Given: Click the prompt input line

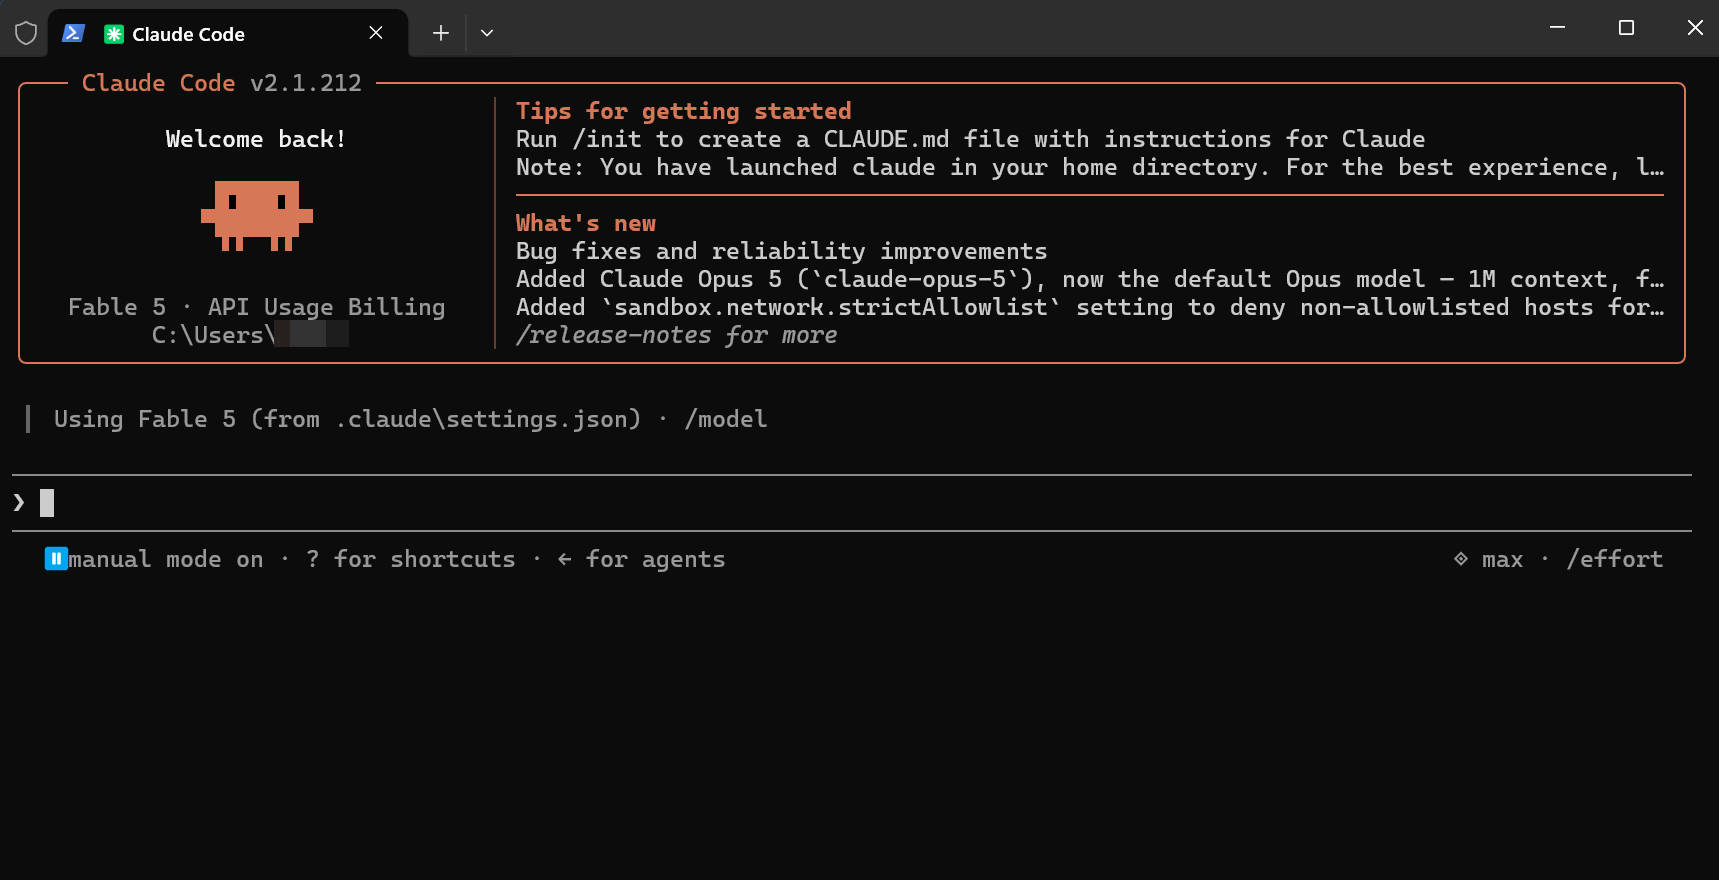Looking at the screenshot, I should (852, 502).
